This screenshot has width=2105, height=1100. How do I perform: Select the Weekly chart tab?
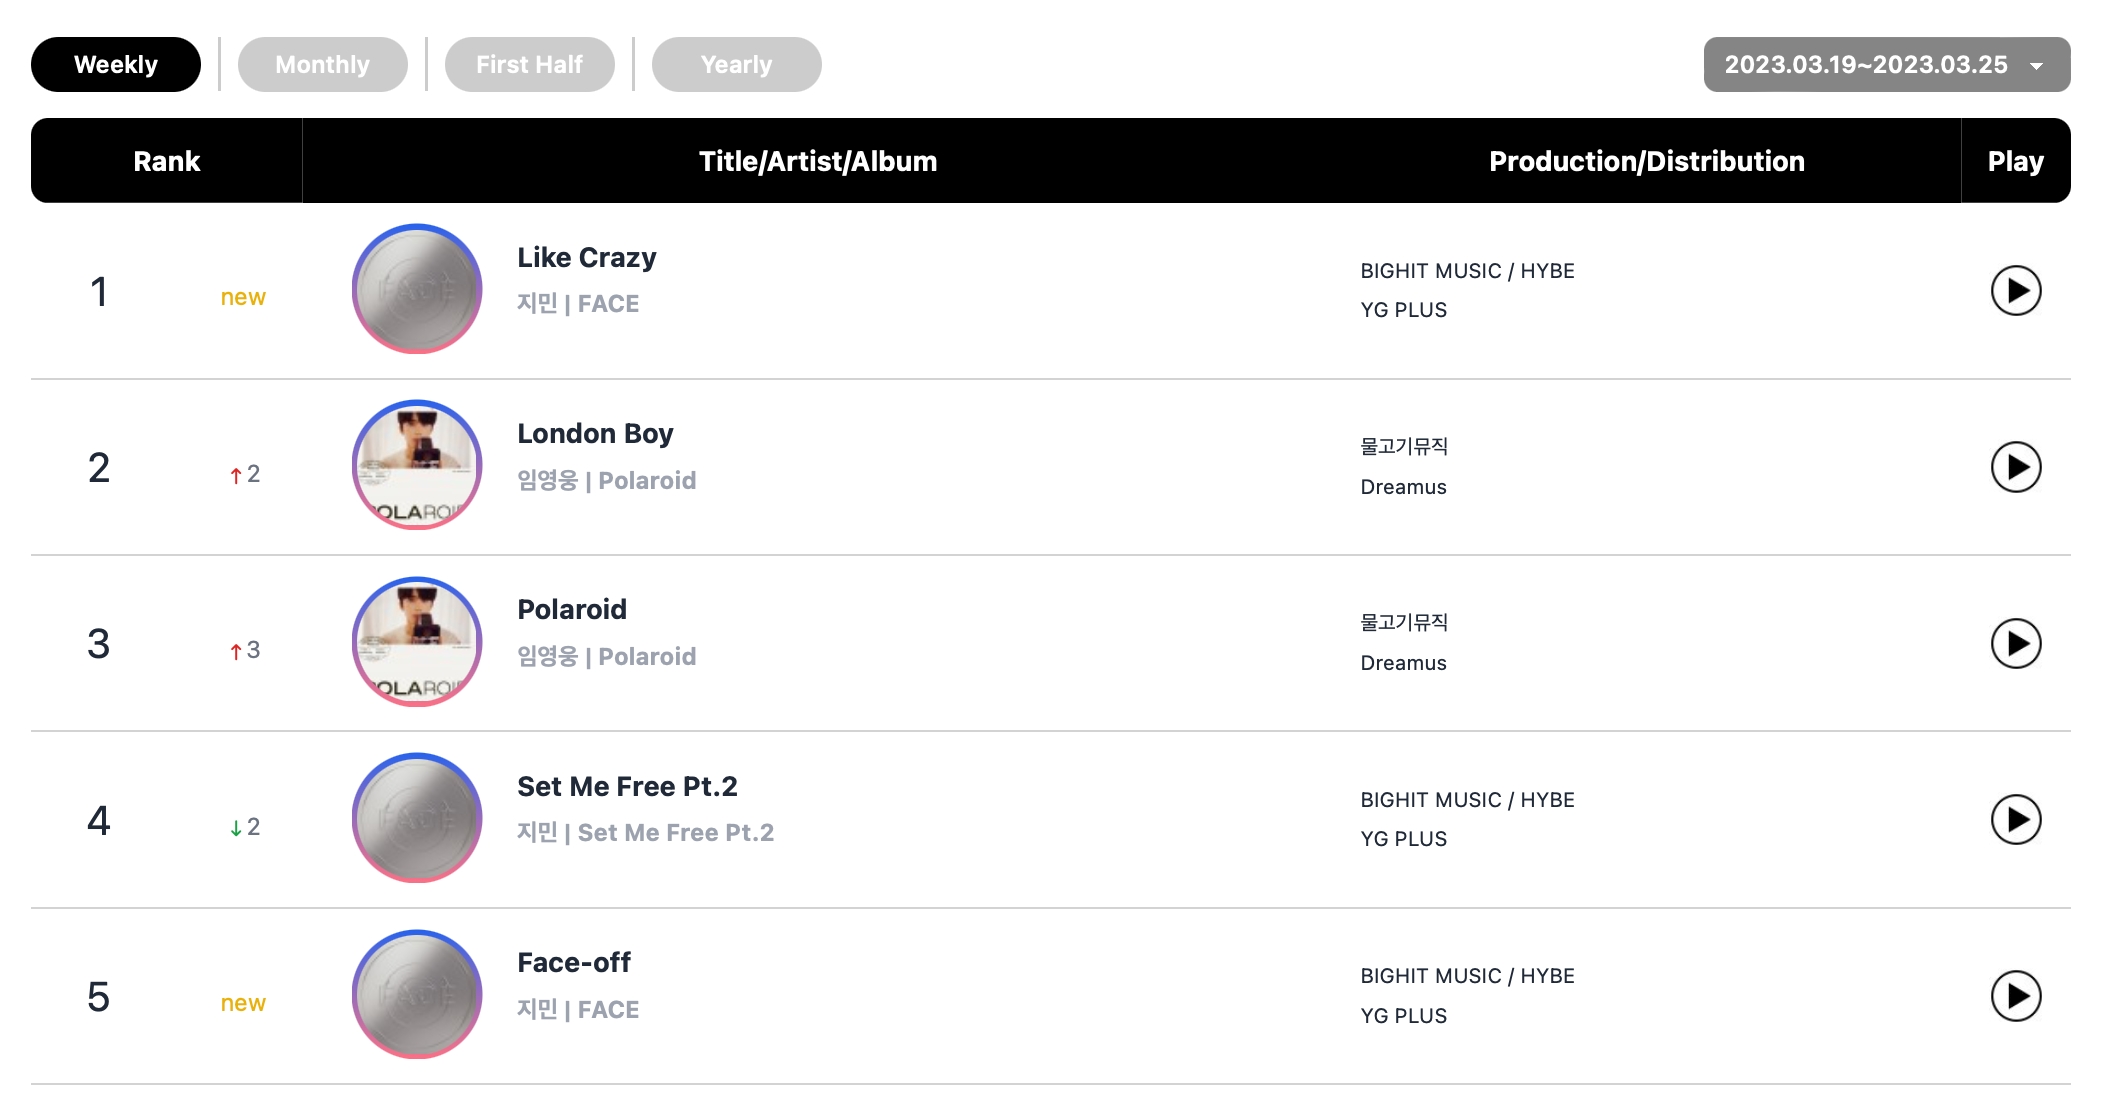pyautogui.click(x=116, y=65)
